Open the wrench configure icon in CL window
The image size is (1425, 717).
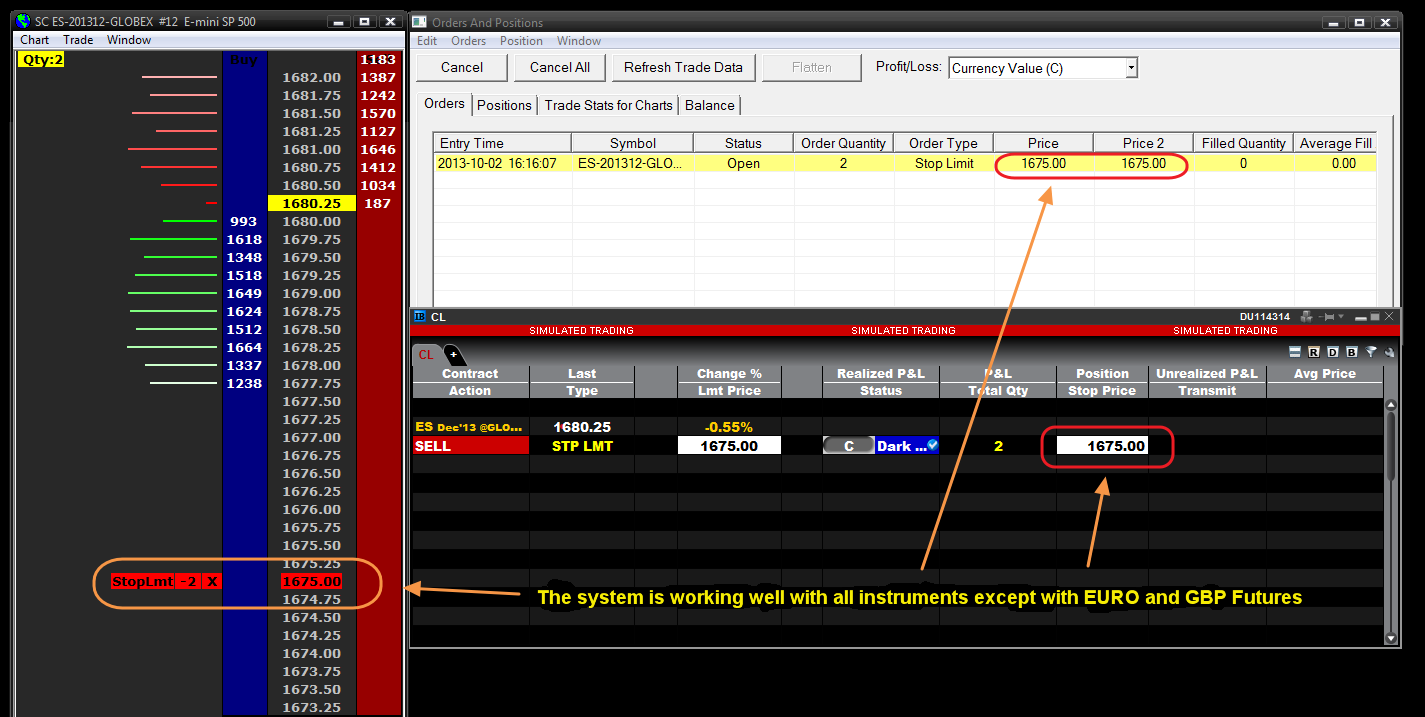pos(1389,352)
